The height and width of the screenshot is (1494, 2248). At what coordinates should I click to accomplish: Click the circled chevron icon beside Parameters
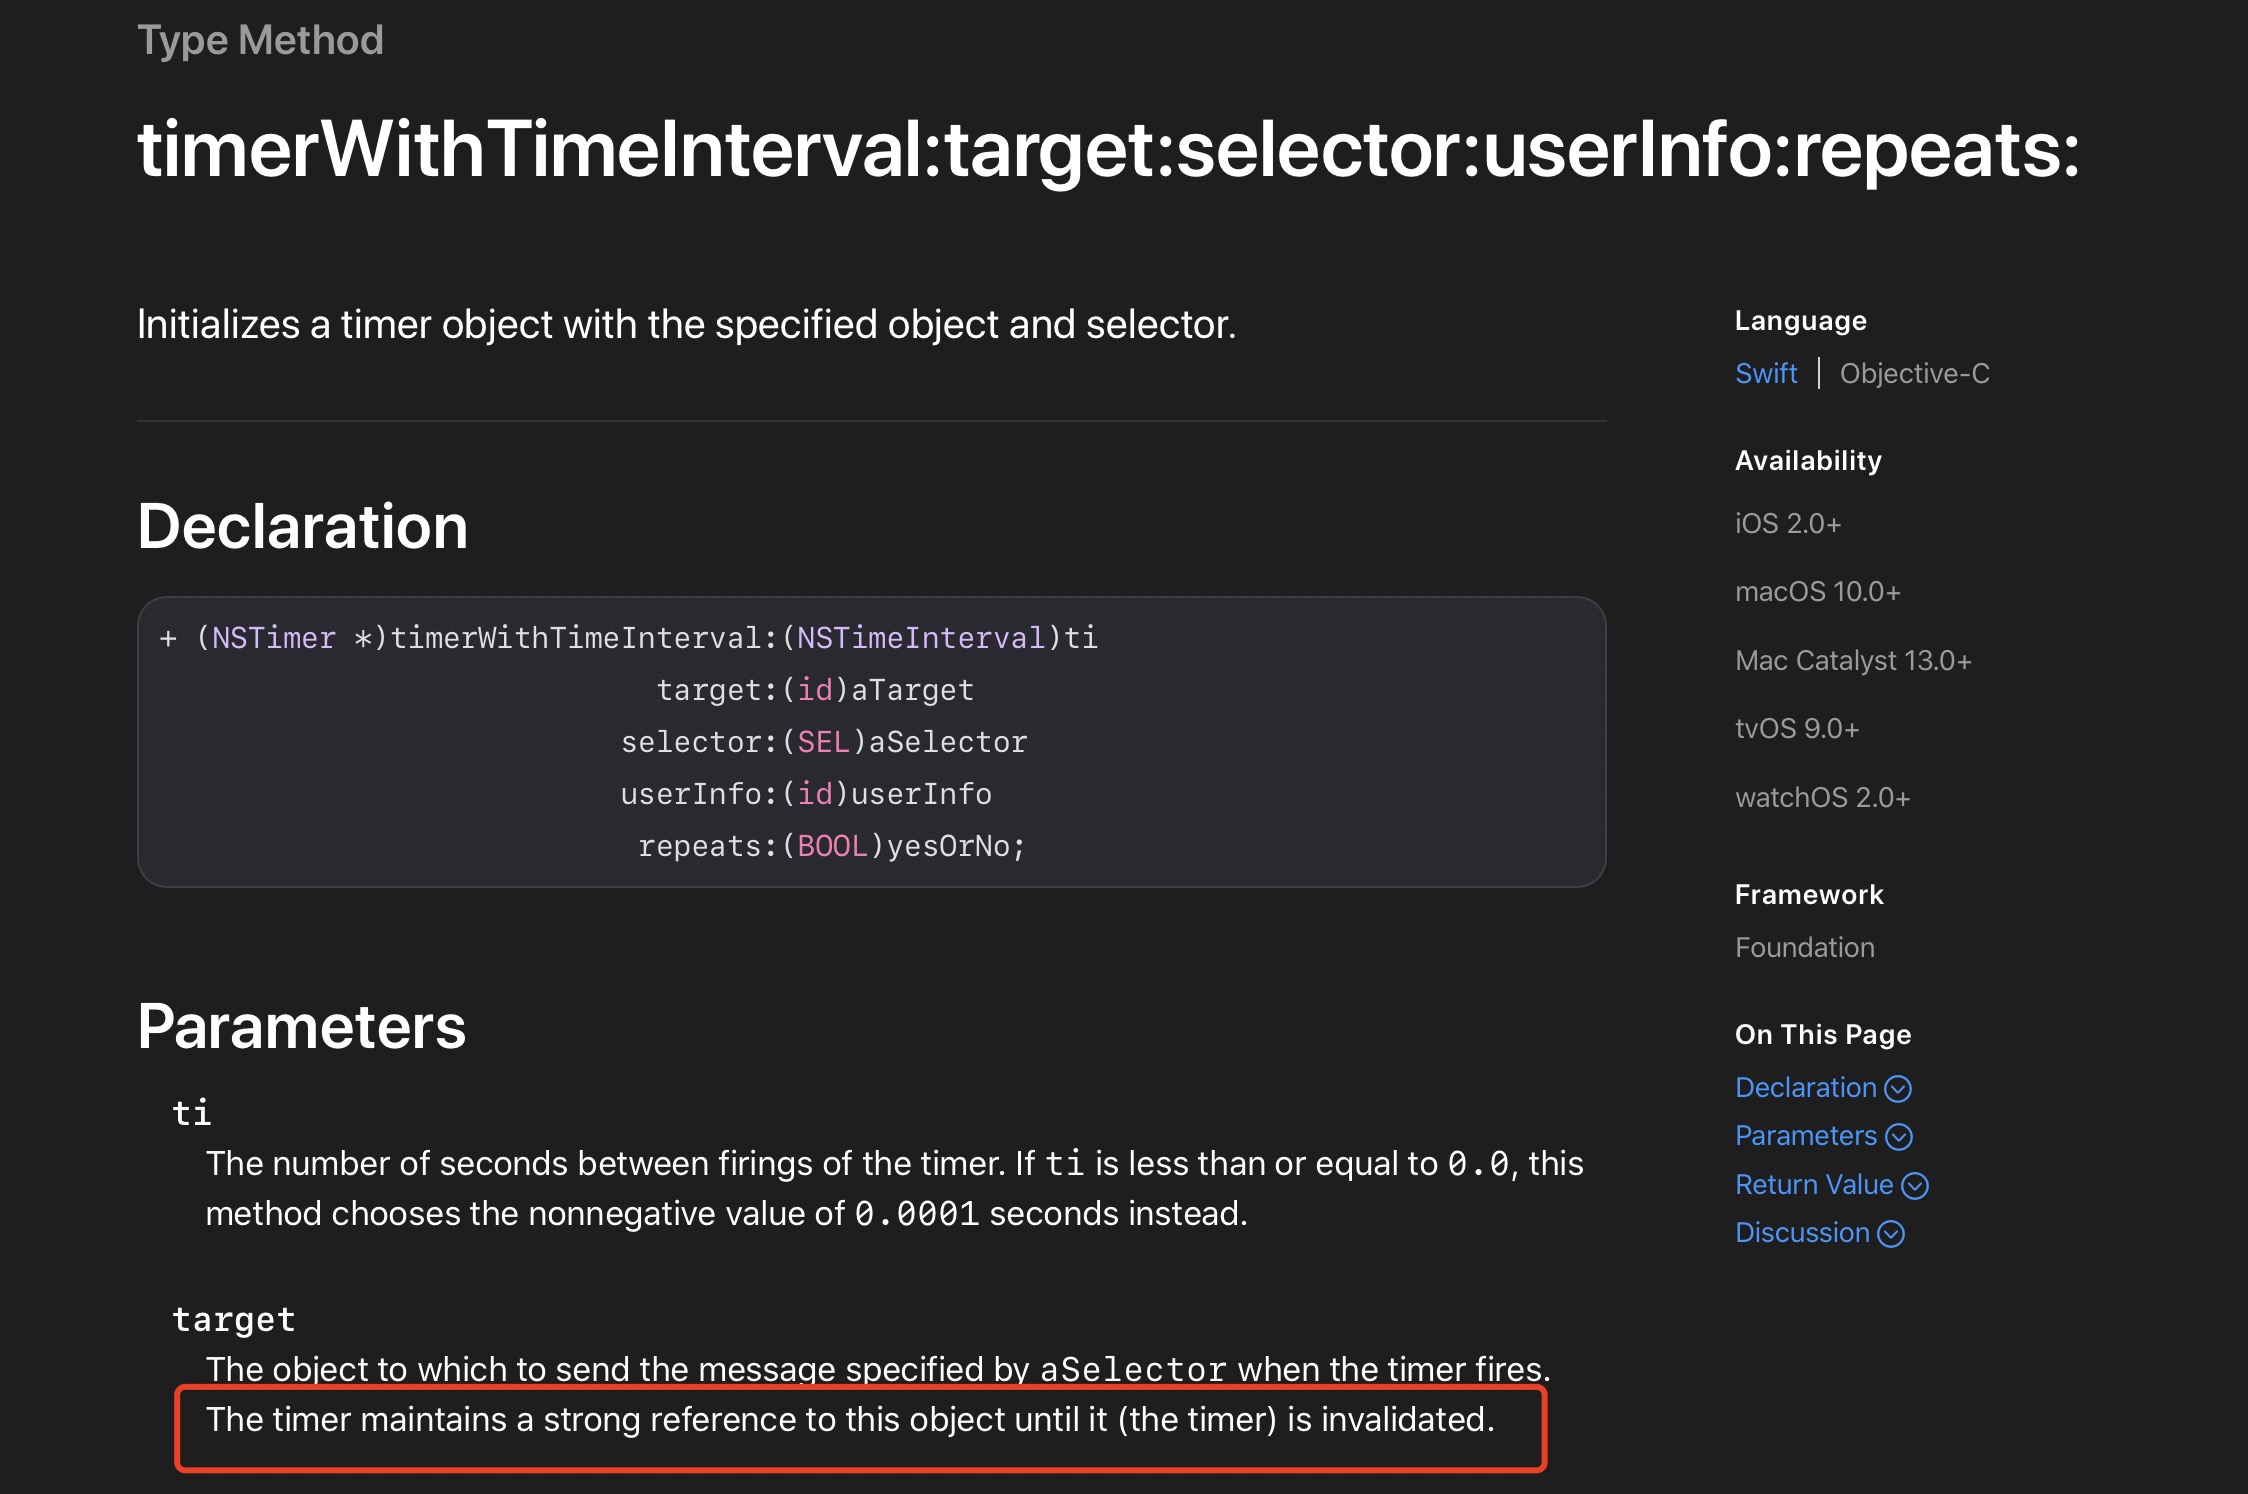pos(1898,1137)
